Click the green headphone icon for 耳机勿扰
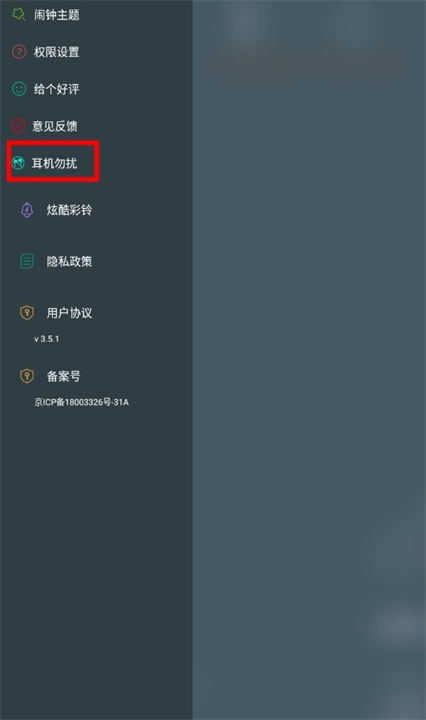This screenshot has height=720, width=426. 18,163
